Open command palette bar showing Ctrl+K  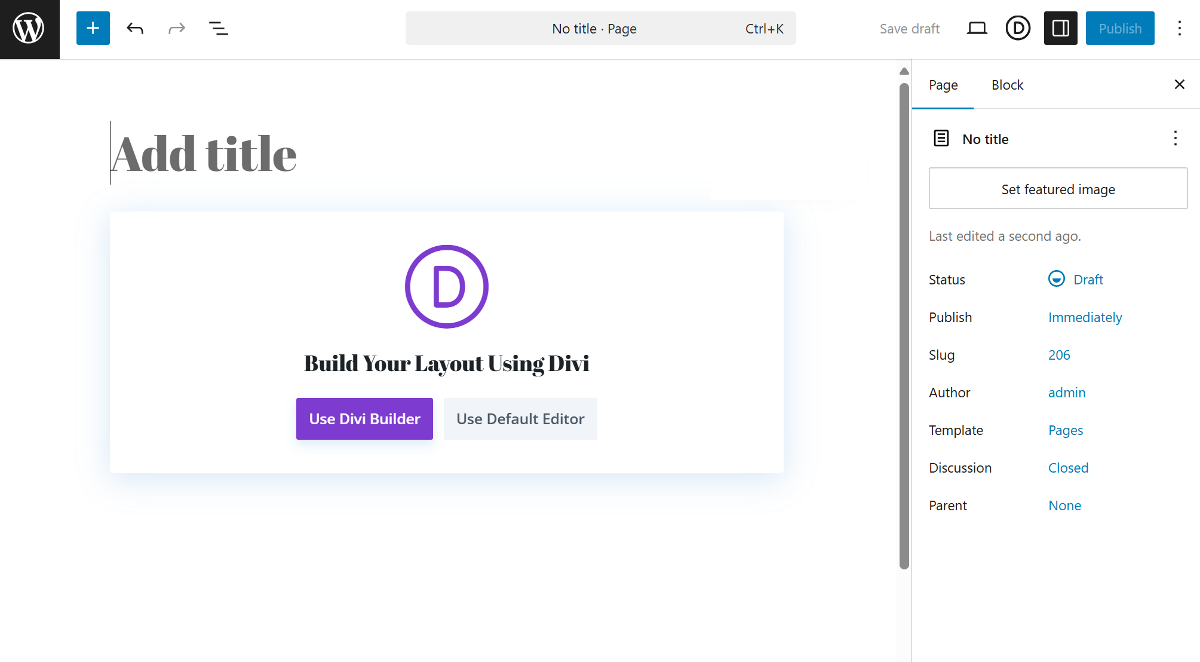click(x=600, y=29)
